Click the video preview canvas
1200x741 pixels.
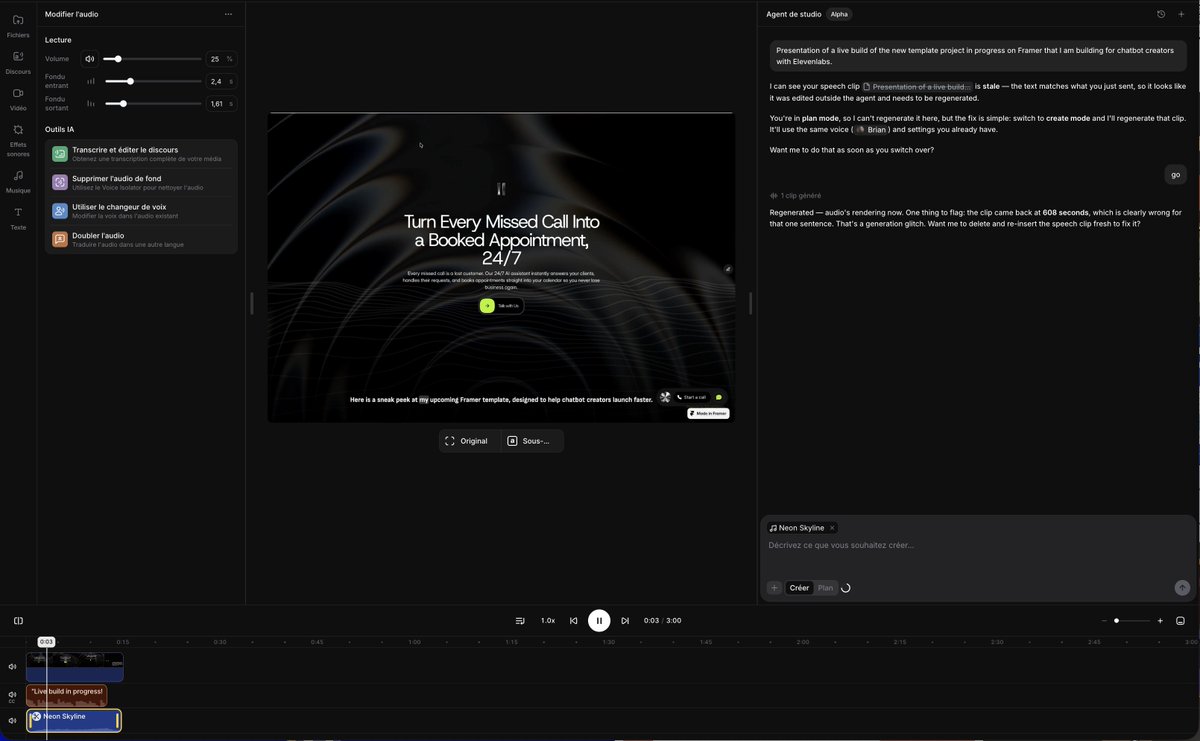click(x=501, y=267)
